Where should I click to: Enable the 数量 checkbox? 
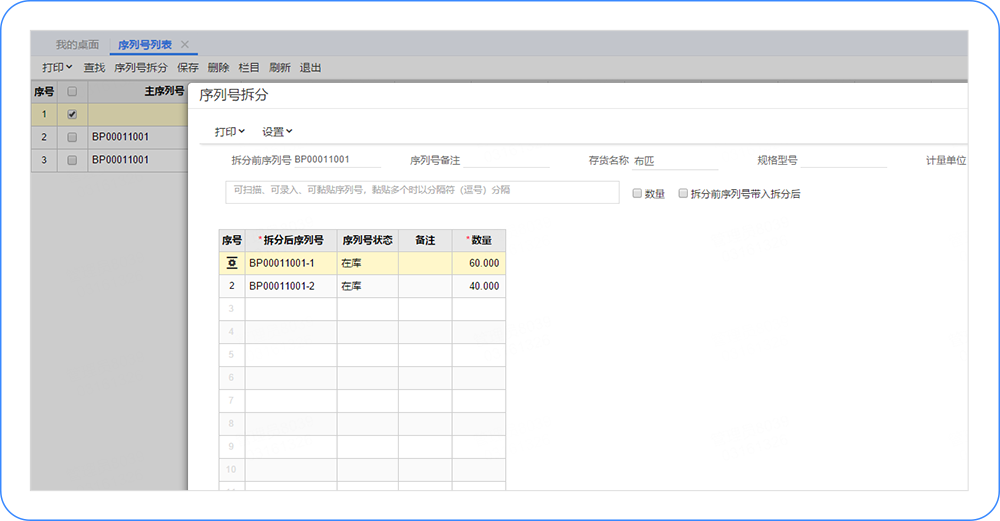(x=636, y=193)
